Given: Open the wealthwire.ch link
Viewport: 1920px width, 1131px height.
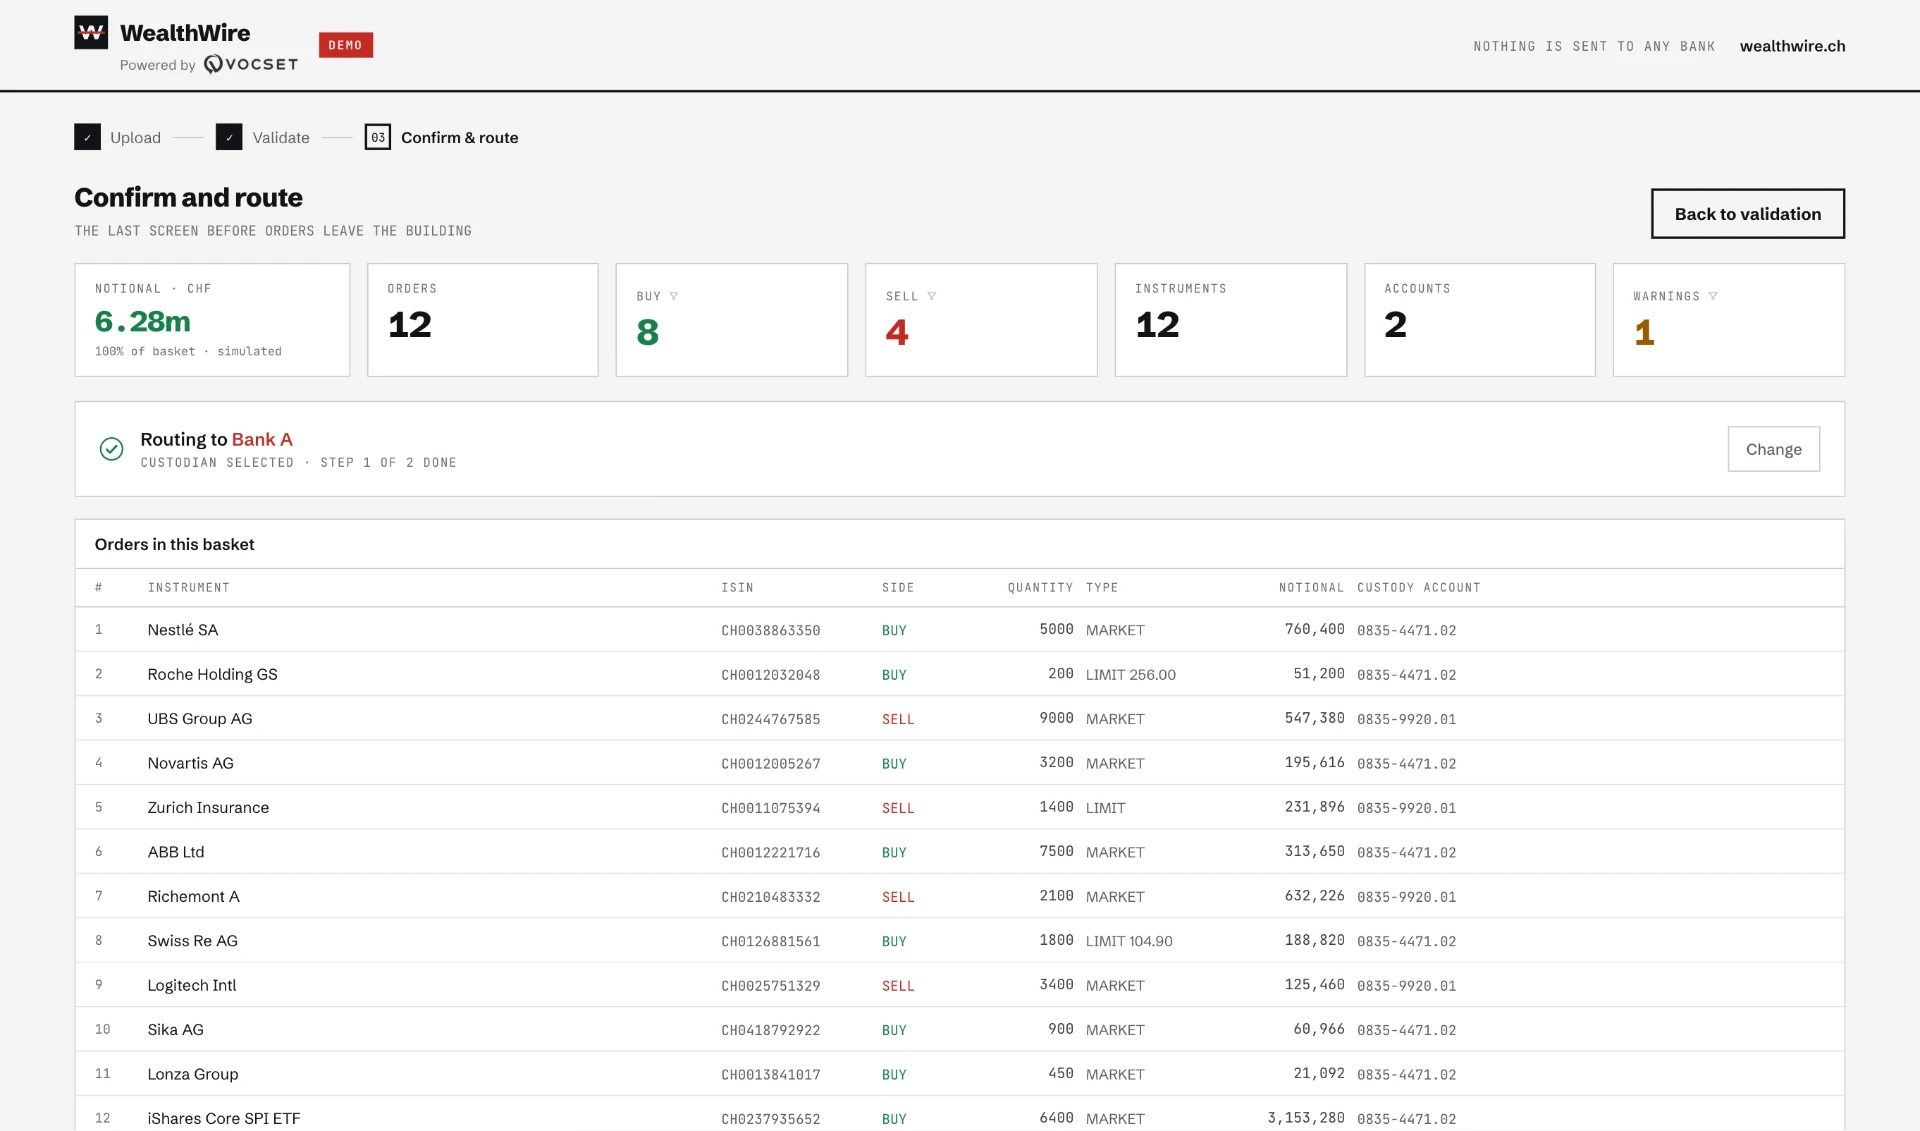Looking at the screenshot, I should (1792, 46).
